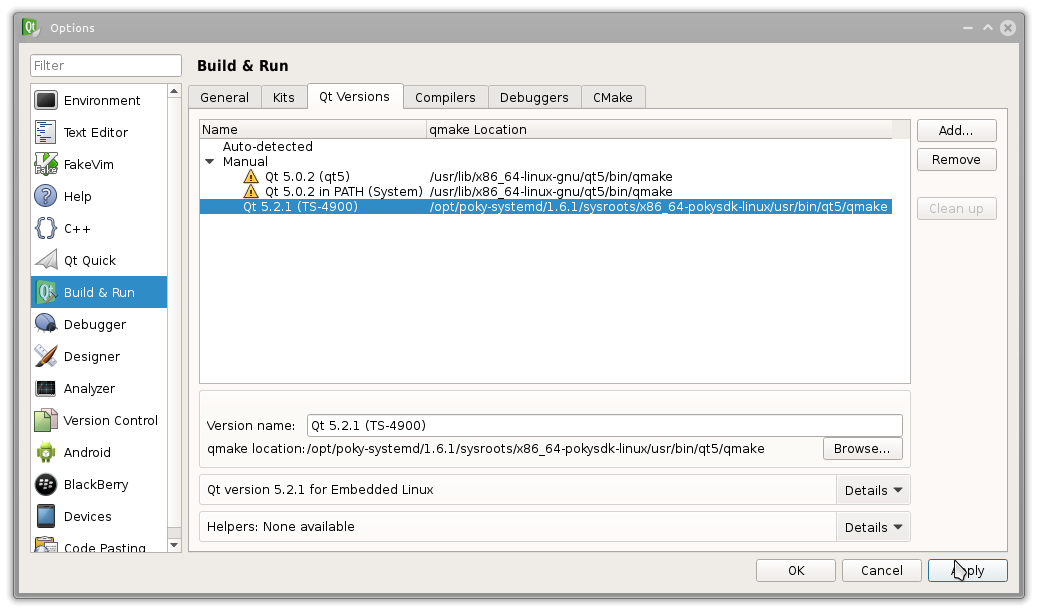Click the Cancel button

pyautogui.click(x=881, y=570)
